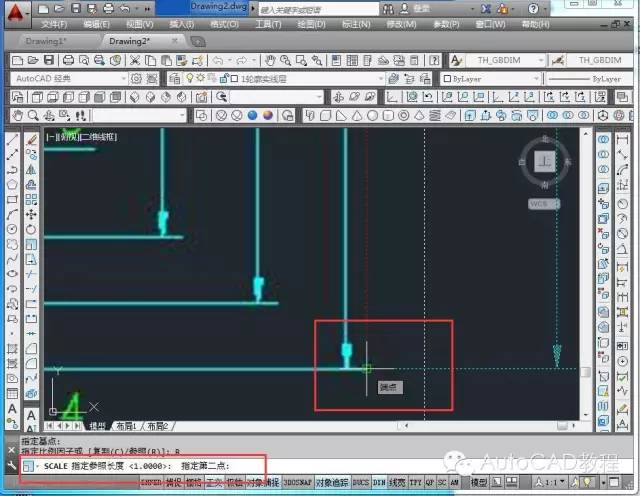
Task: Switch to 布局1 layout tab
Action: (x=126, y=426)
